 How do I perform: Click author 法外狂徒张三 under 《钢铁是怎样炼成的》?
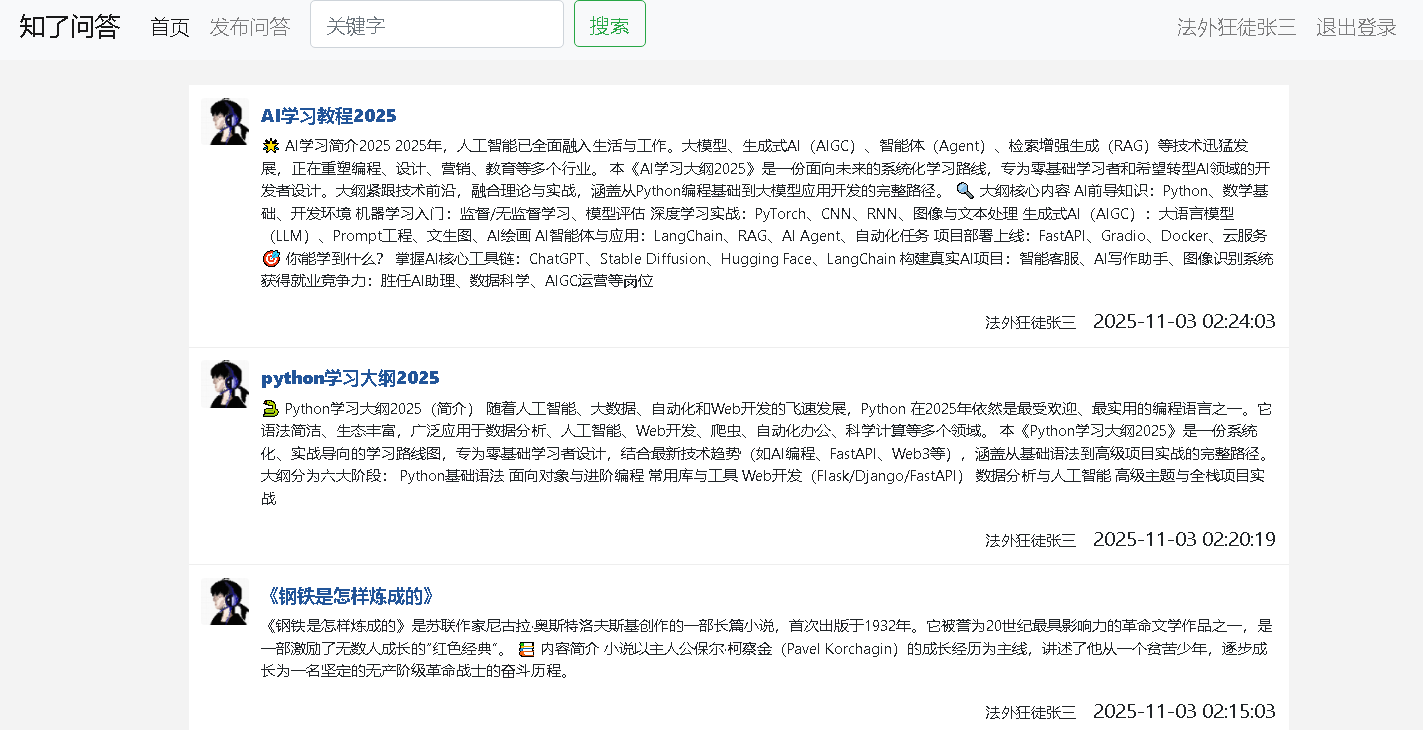pyautogui.click(x=1030, y=711)
